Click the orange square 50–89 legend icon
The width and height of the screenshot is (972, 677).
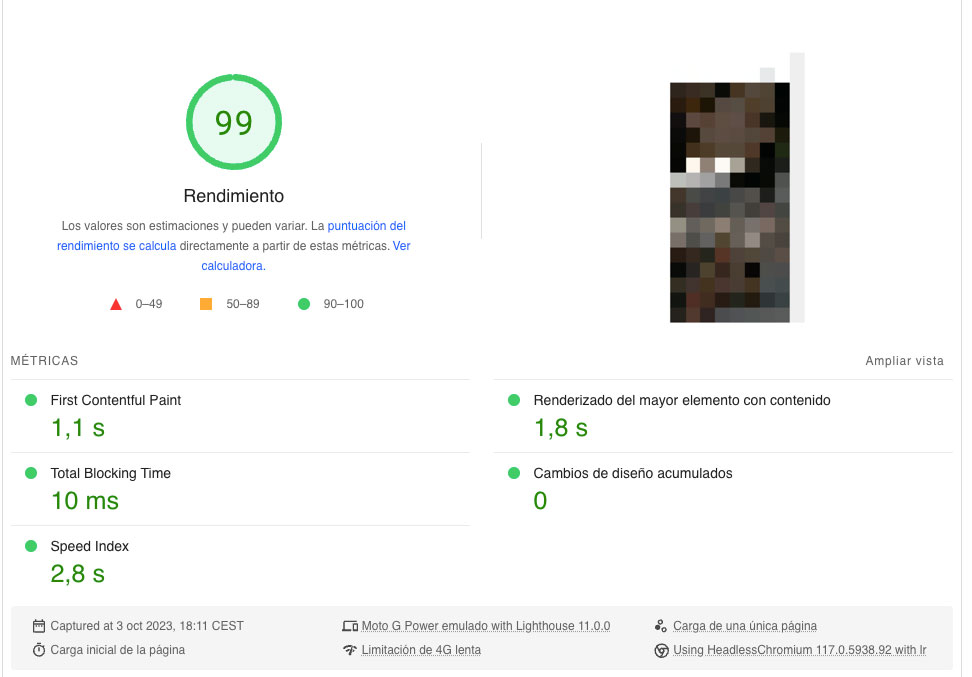[x=206, y=304]
